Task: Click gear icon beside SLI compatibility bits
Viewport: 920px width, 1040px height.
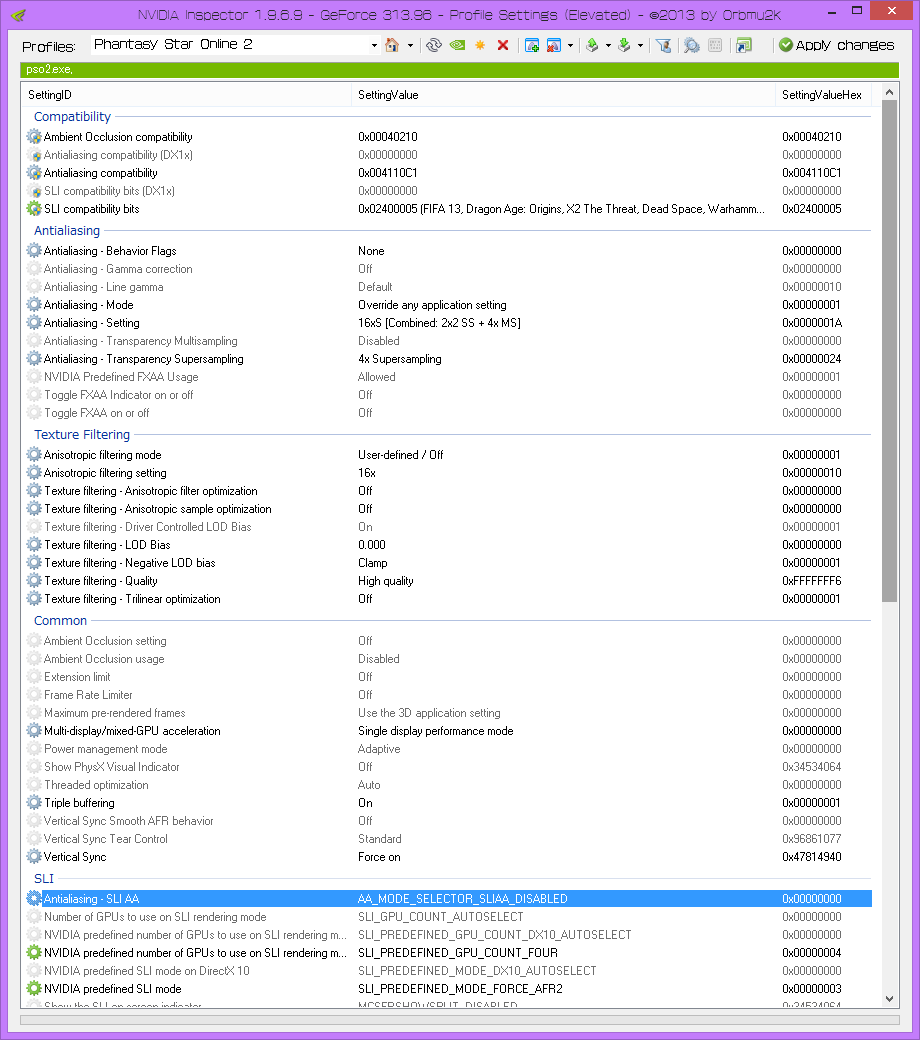Action: 34,209
